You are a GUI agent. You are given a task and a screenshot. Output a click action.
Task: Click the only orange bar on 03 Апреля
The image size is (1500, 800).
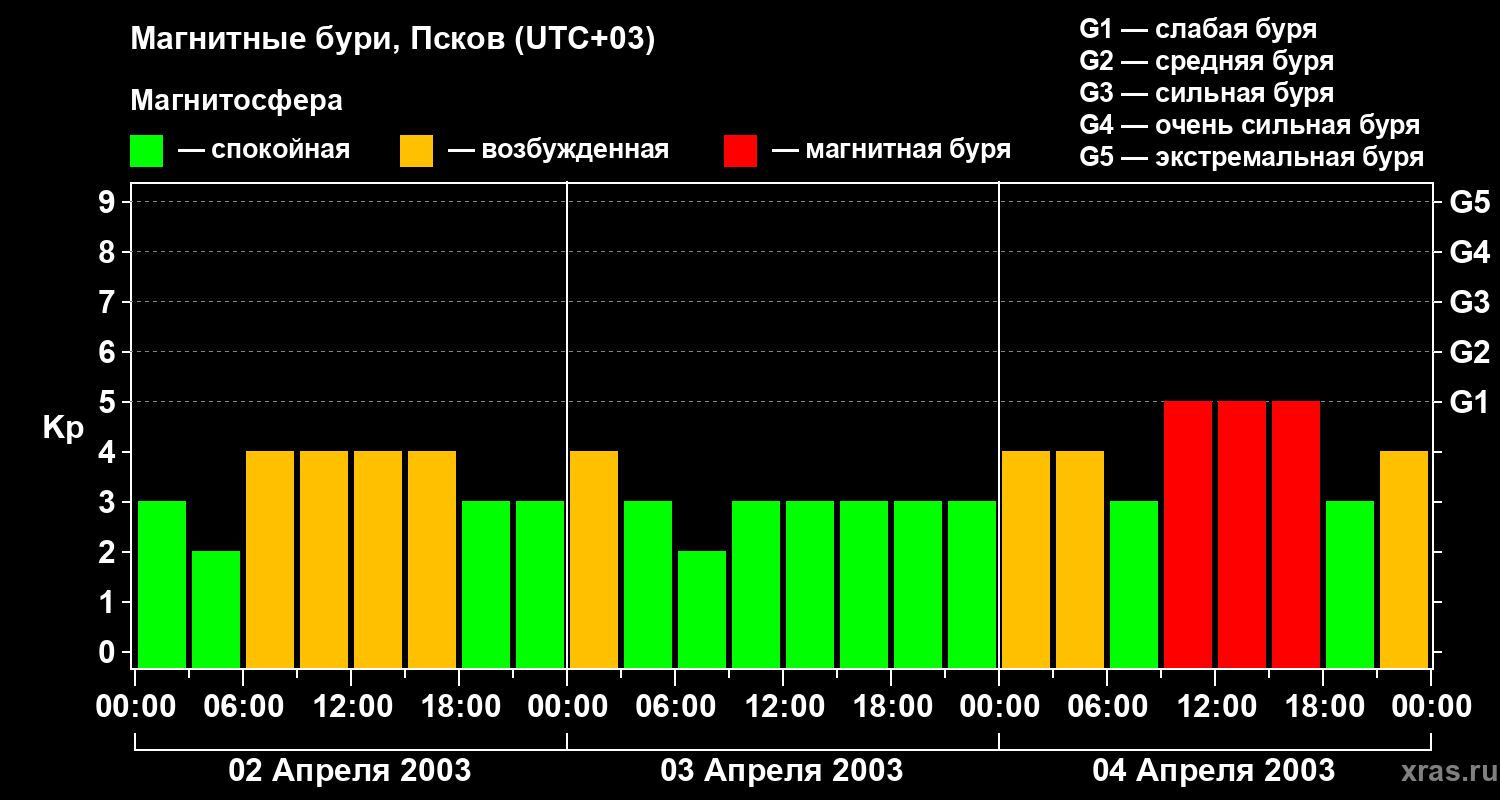(594, 559)
